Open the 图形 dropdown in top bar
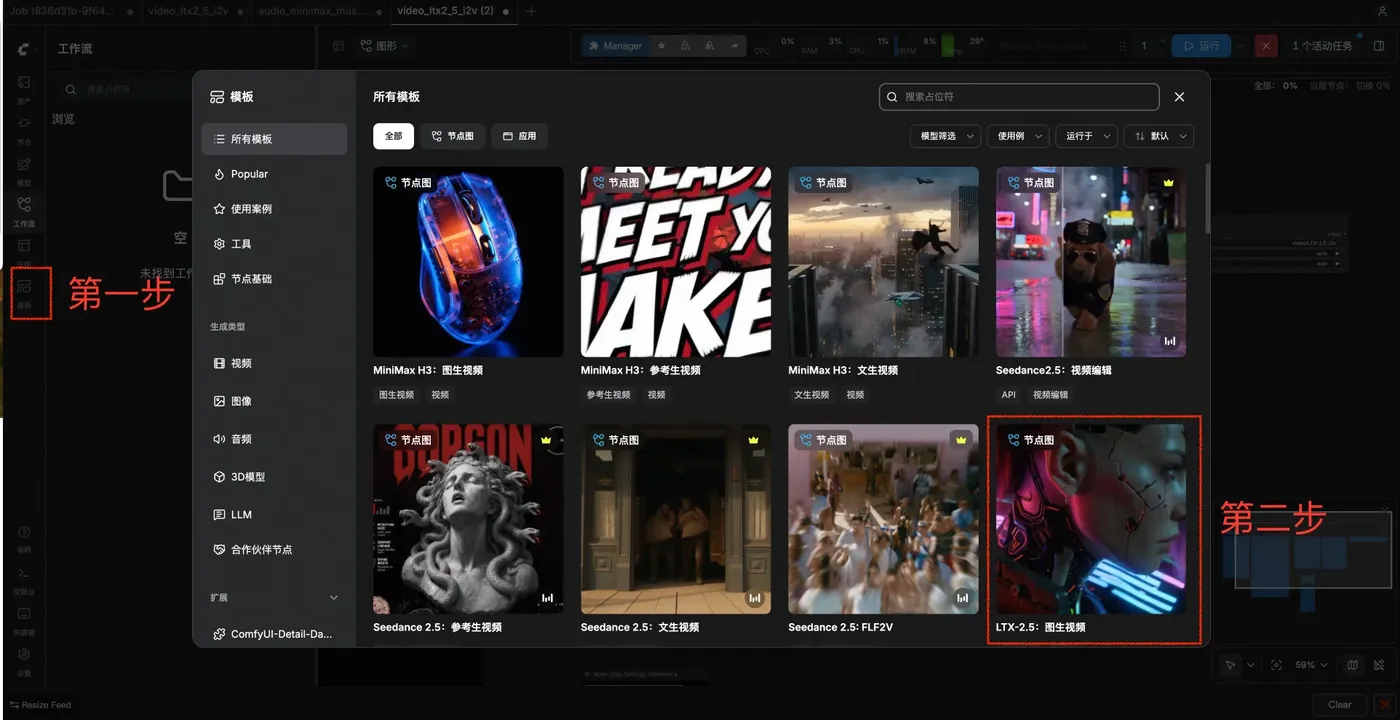1400x720 pixels. pyautogui.click(x=384, y=46)
